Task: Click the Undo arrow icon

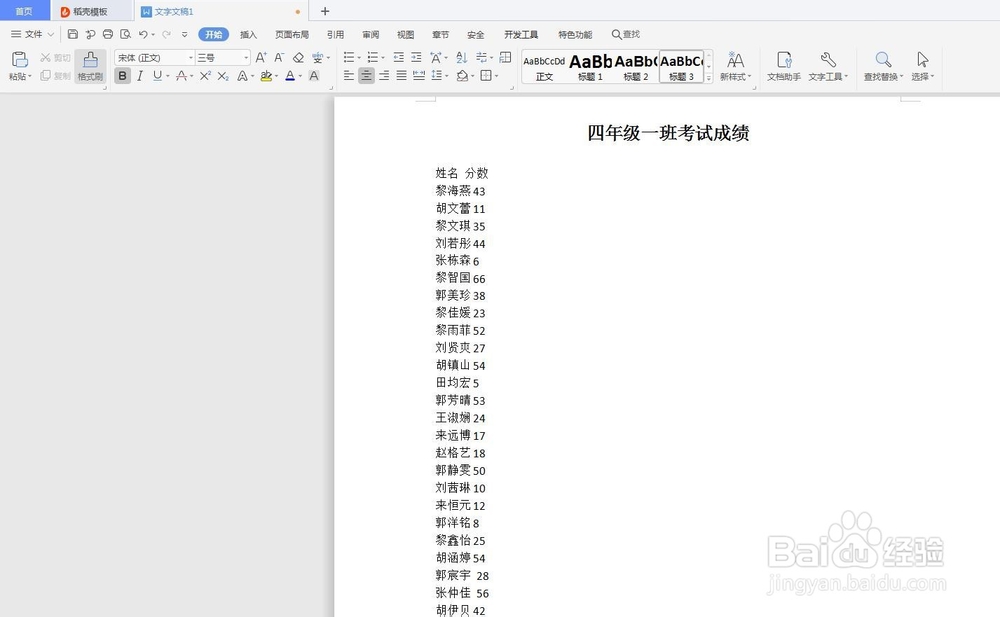Action: 143,34
